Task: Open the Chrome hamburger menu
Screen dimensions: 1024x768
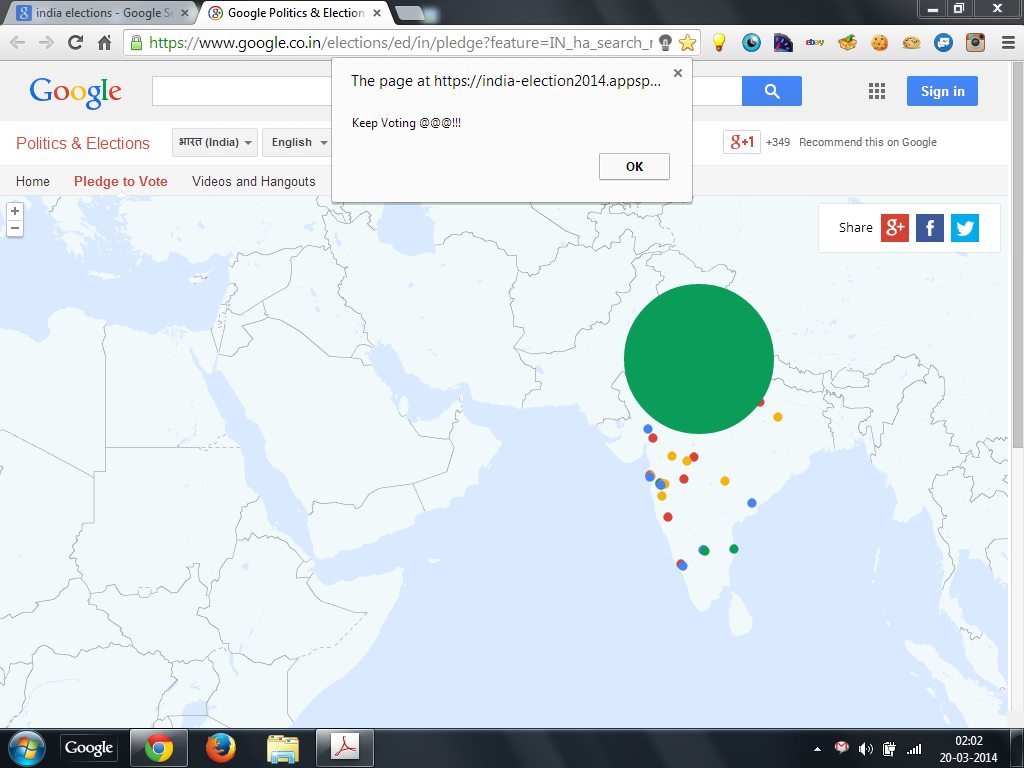Action: (1008, 43)
